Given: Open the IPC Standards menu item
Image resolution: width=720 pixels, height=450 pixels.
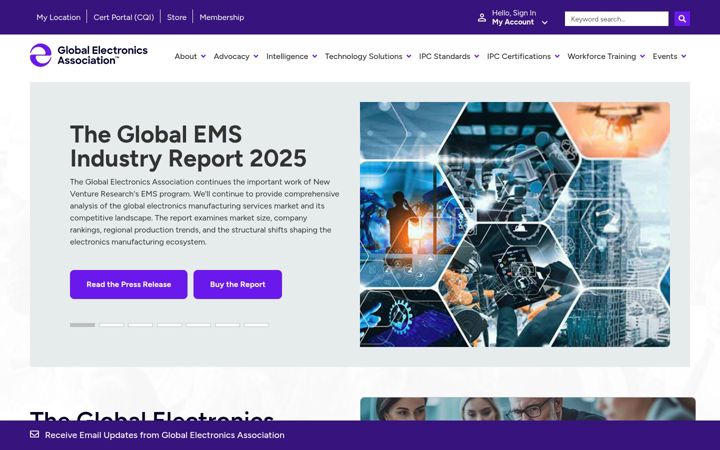Looking at the screenshot, I should click(x=444, y=56).
